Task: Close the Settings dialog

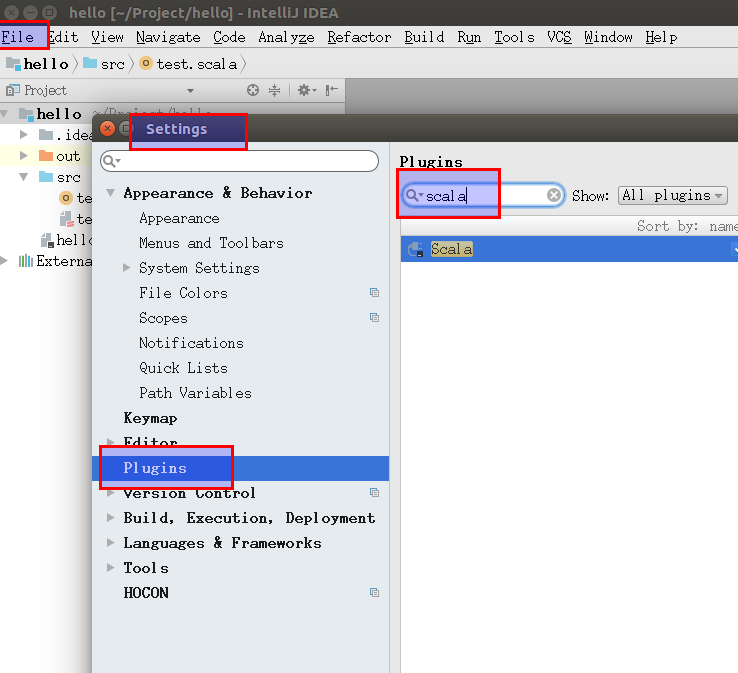Action: click(107, 128)
